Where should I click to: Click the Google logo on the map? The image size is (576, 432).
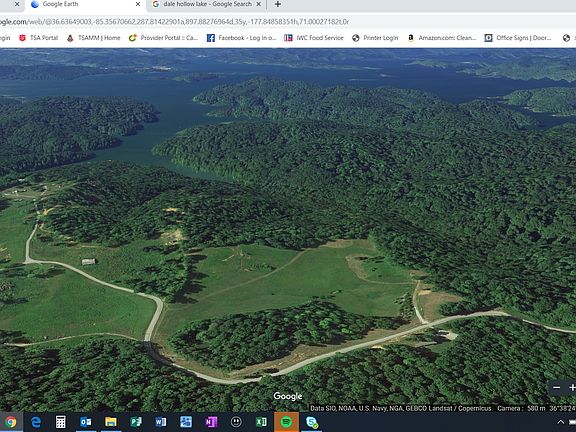point(288,396)
